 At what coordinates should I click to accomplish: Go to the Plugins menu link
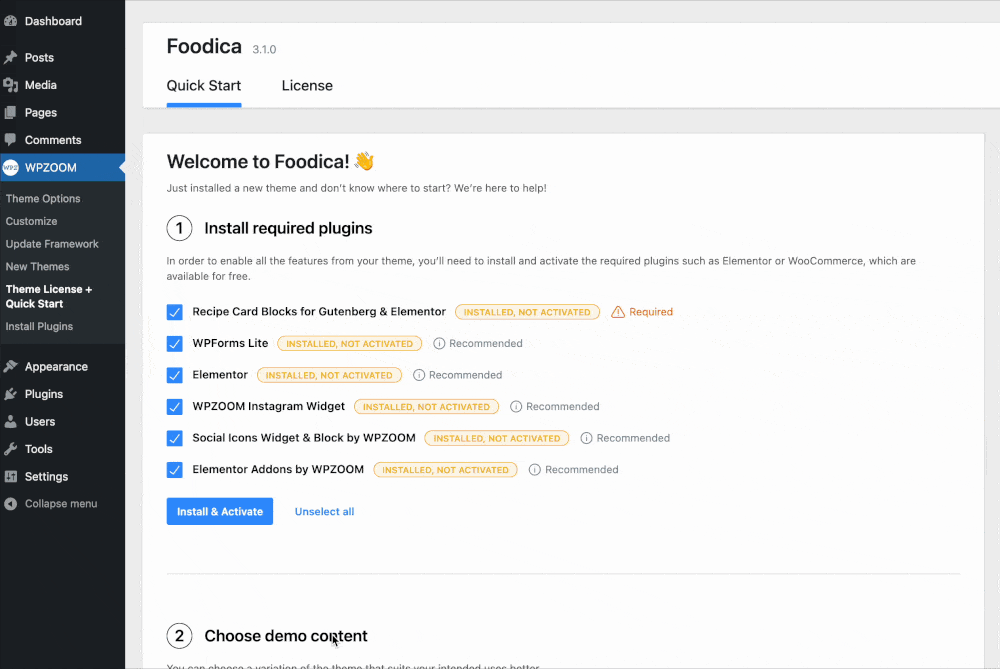point(44,394)
